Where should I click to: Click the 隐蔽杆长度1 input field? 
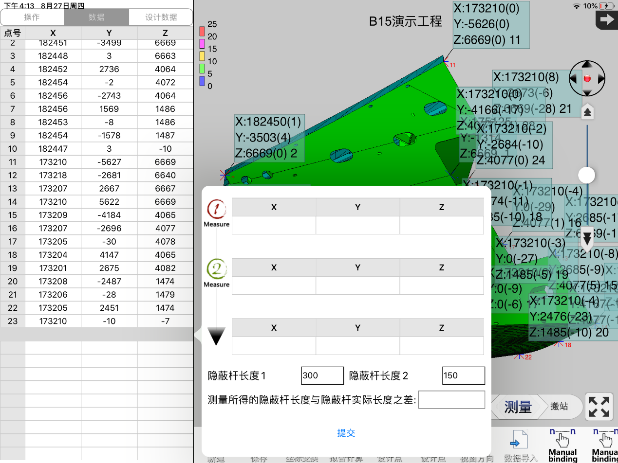click(x=322, y=375)
